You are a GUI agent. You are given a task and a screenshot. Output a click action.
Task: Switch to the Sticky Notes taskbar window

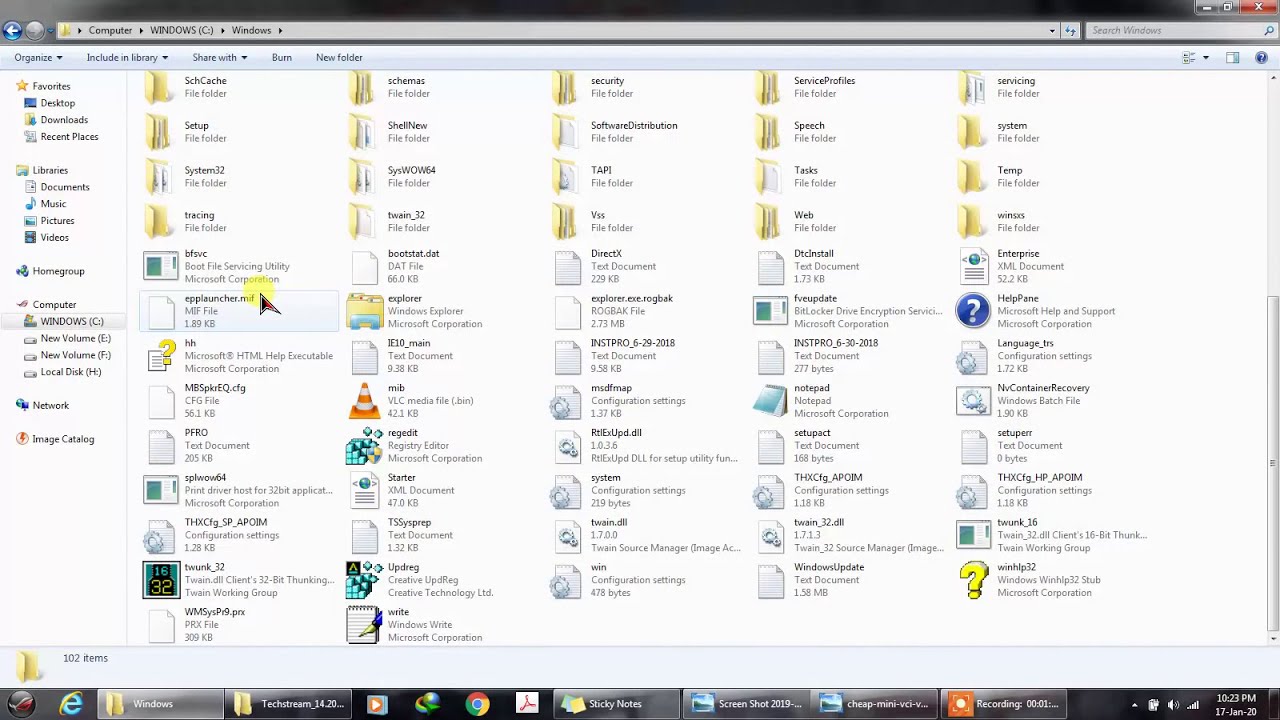615,704
